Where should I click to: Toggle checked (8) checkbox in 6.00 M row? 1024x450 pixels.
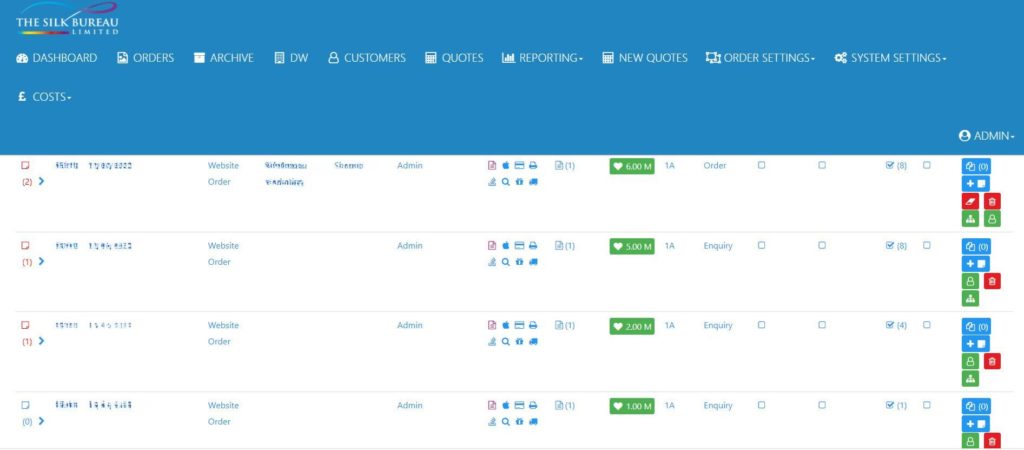pos(889,166)
